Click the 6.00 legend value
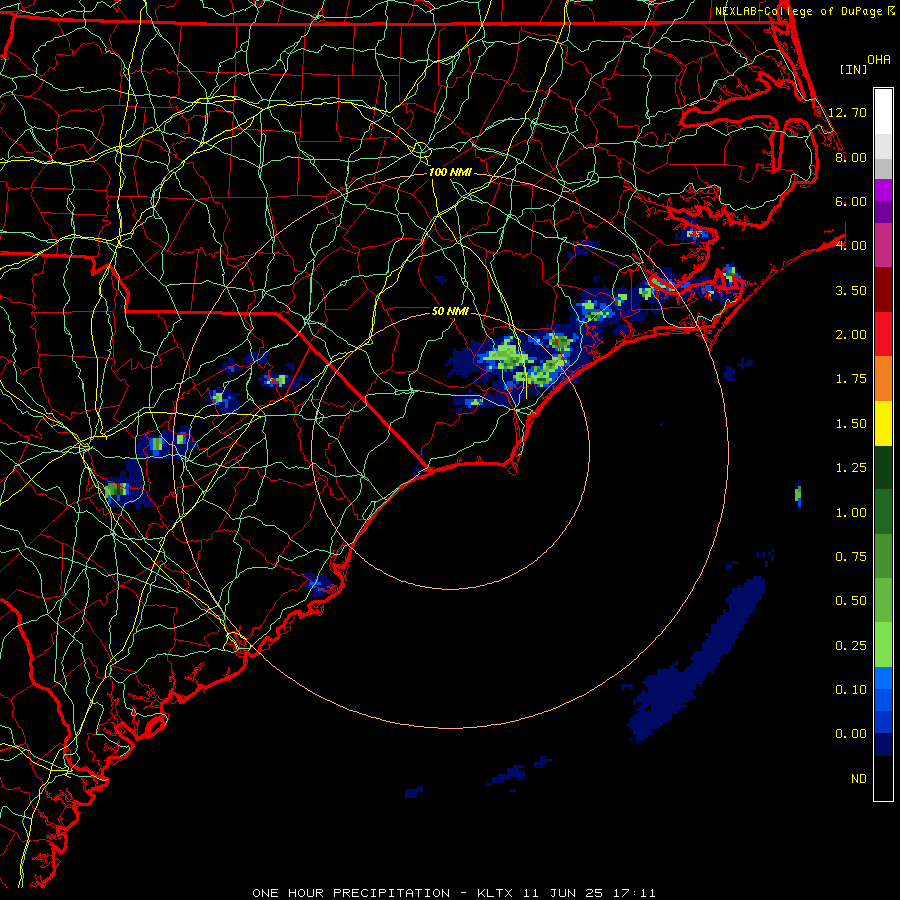900x900 pixels. tap(851, 201)
